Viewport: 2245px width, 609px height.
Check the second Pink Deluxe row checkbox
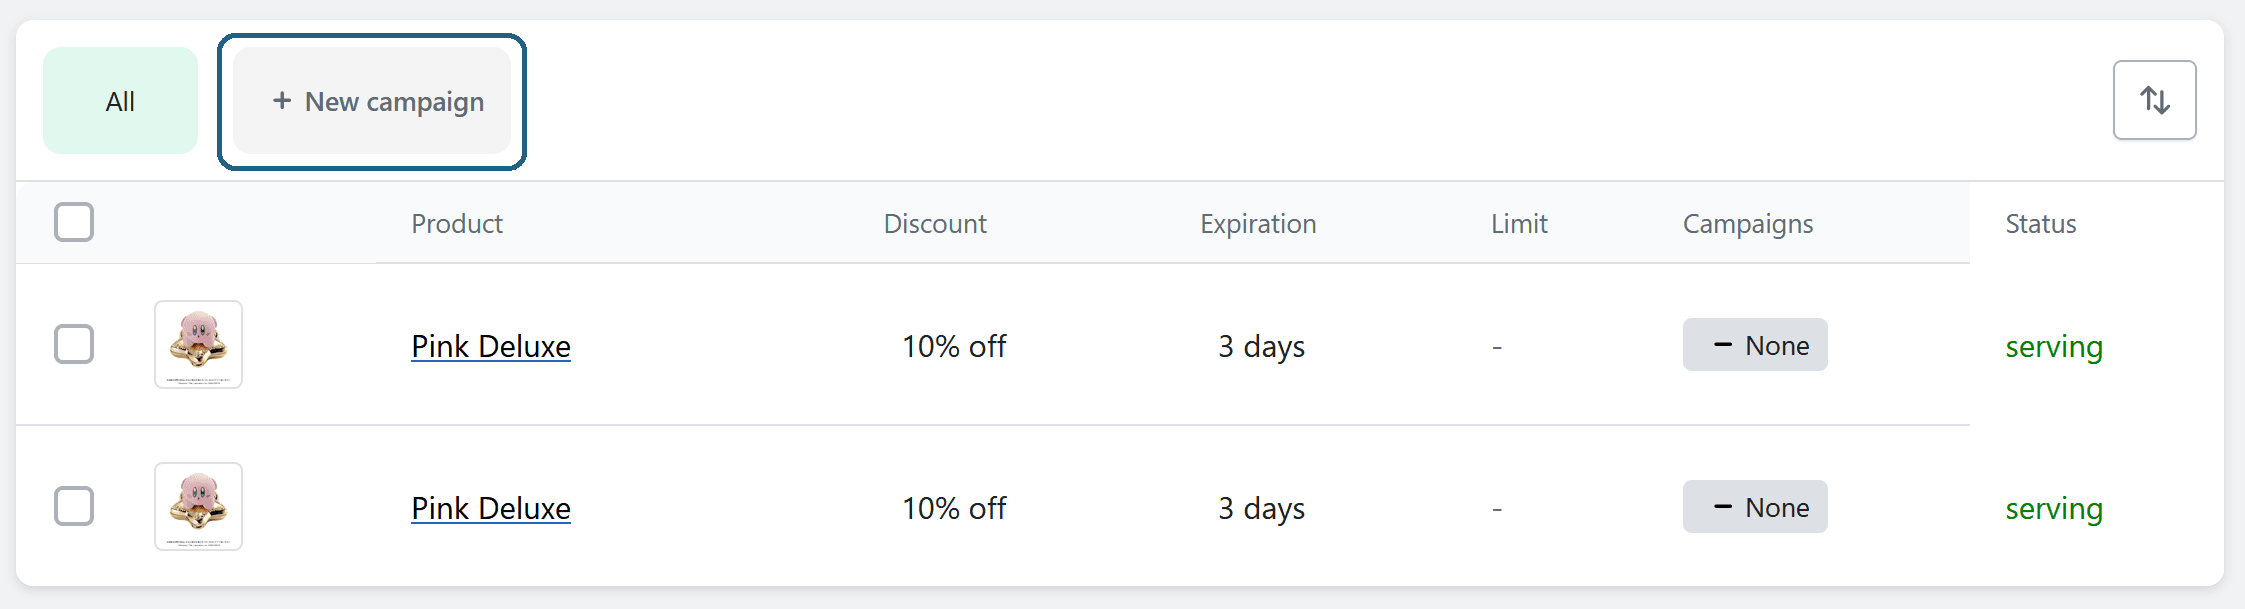pos(74,506)
